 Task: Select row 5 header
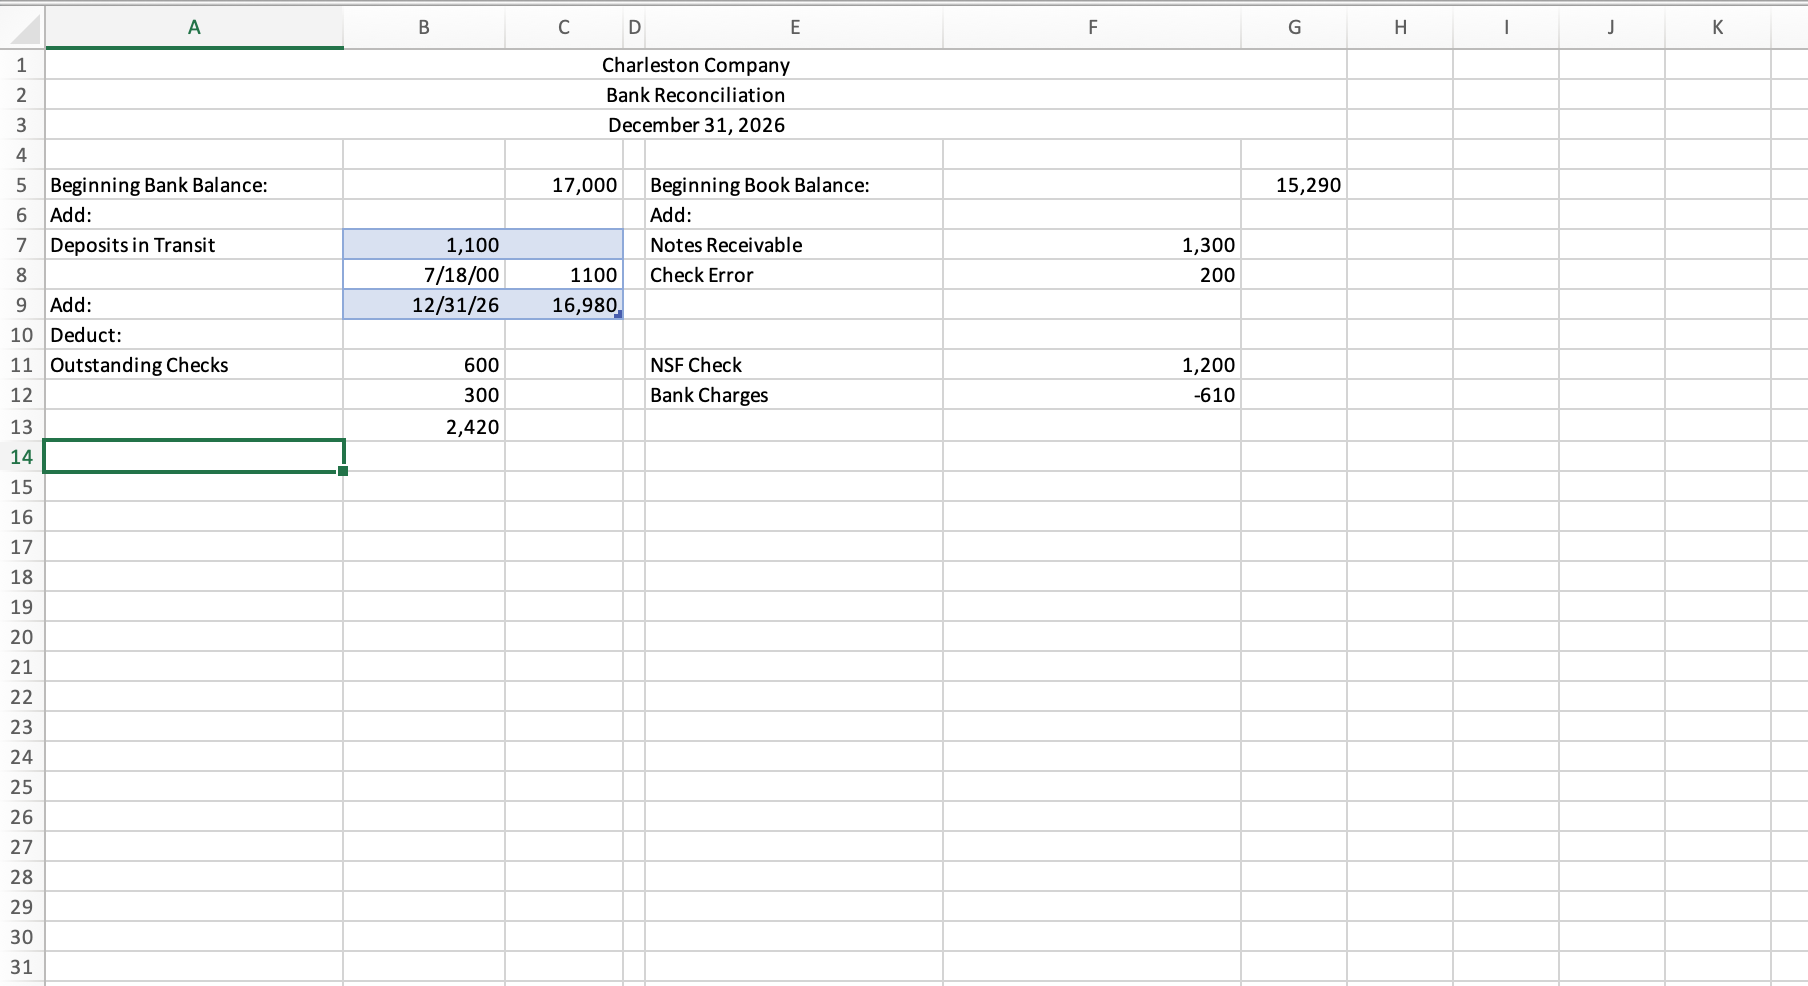(22, 185)
